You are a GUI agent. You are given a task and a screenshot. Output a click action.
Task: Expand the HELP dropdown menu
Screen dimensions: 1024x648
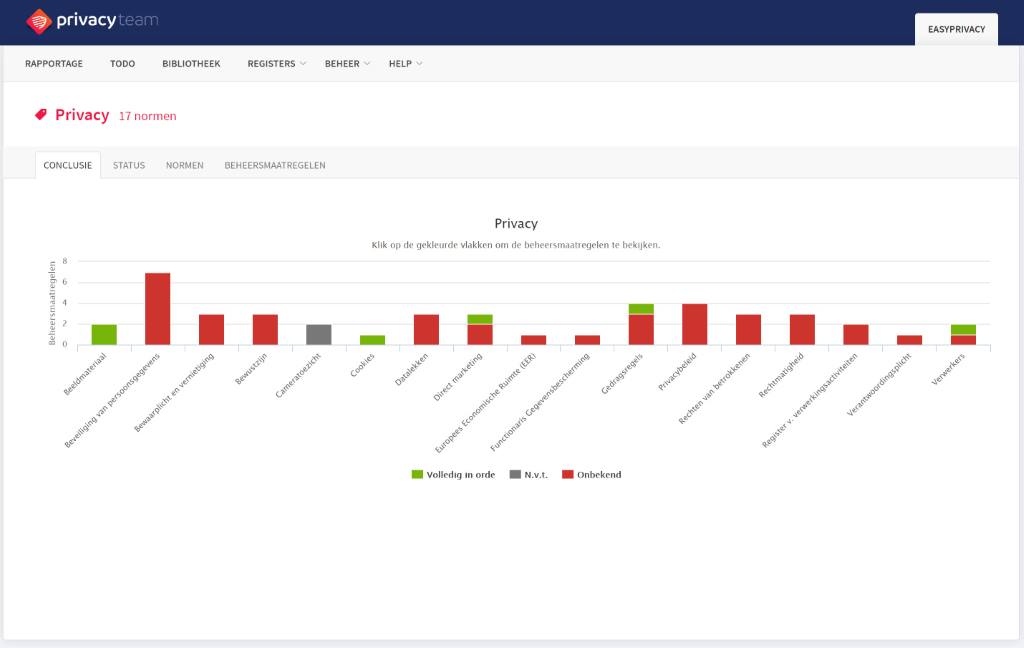point(406,63)
